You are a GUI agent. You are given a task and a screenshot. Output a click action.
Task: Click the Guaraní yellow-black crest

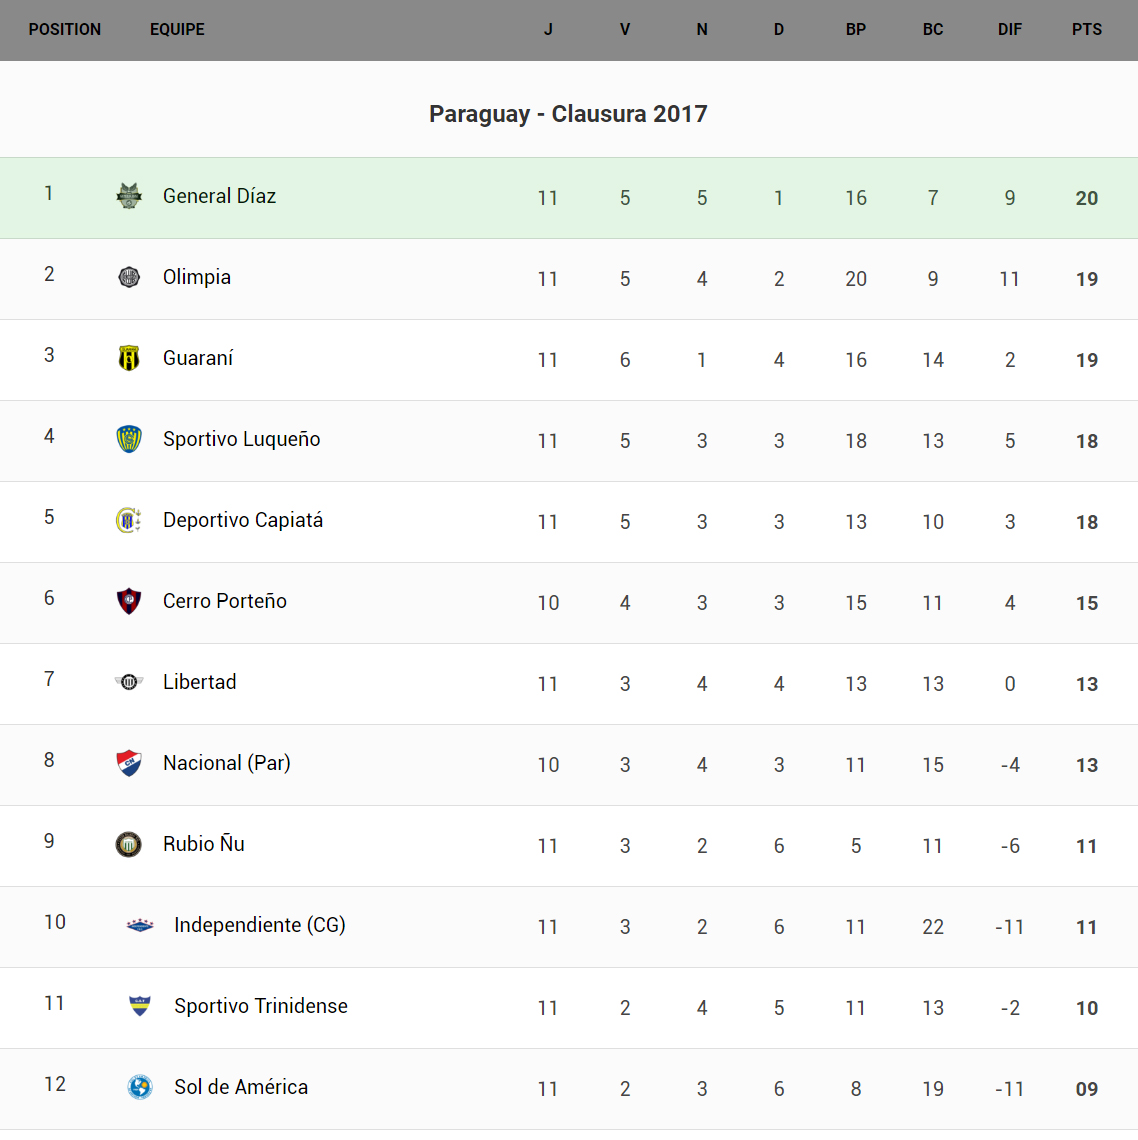(x=129, y=358)
